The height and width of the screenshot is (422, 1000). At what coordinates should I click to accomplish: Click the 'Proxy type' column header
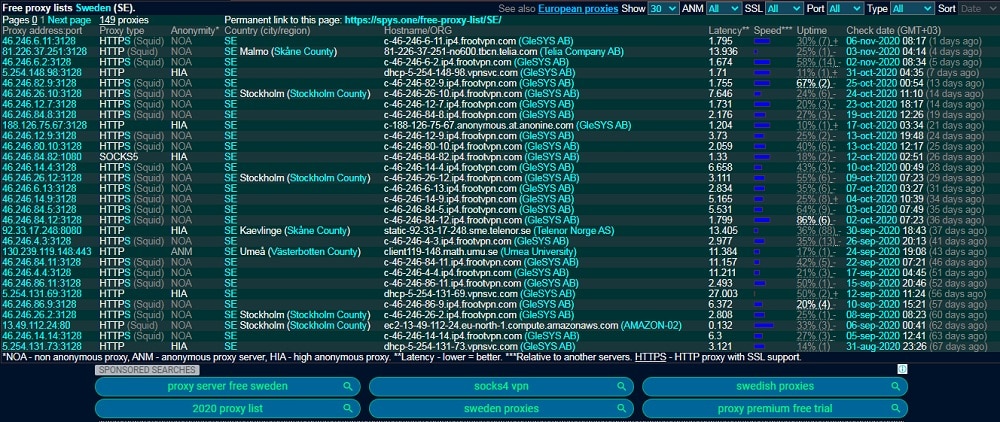122,31
